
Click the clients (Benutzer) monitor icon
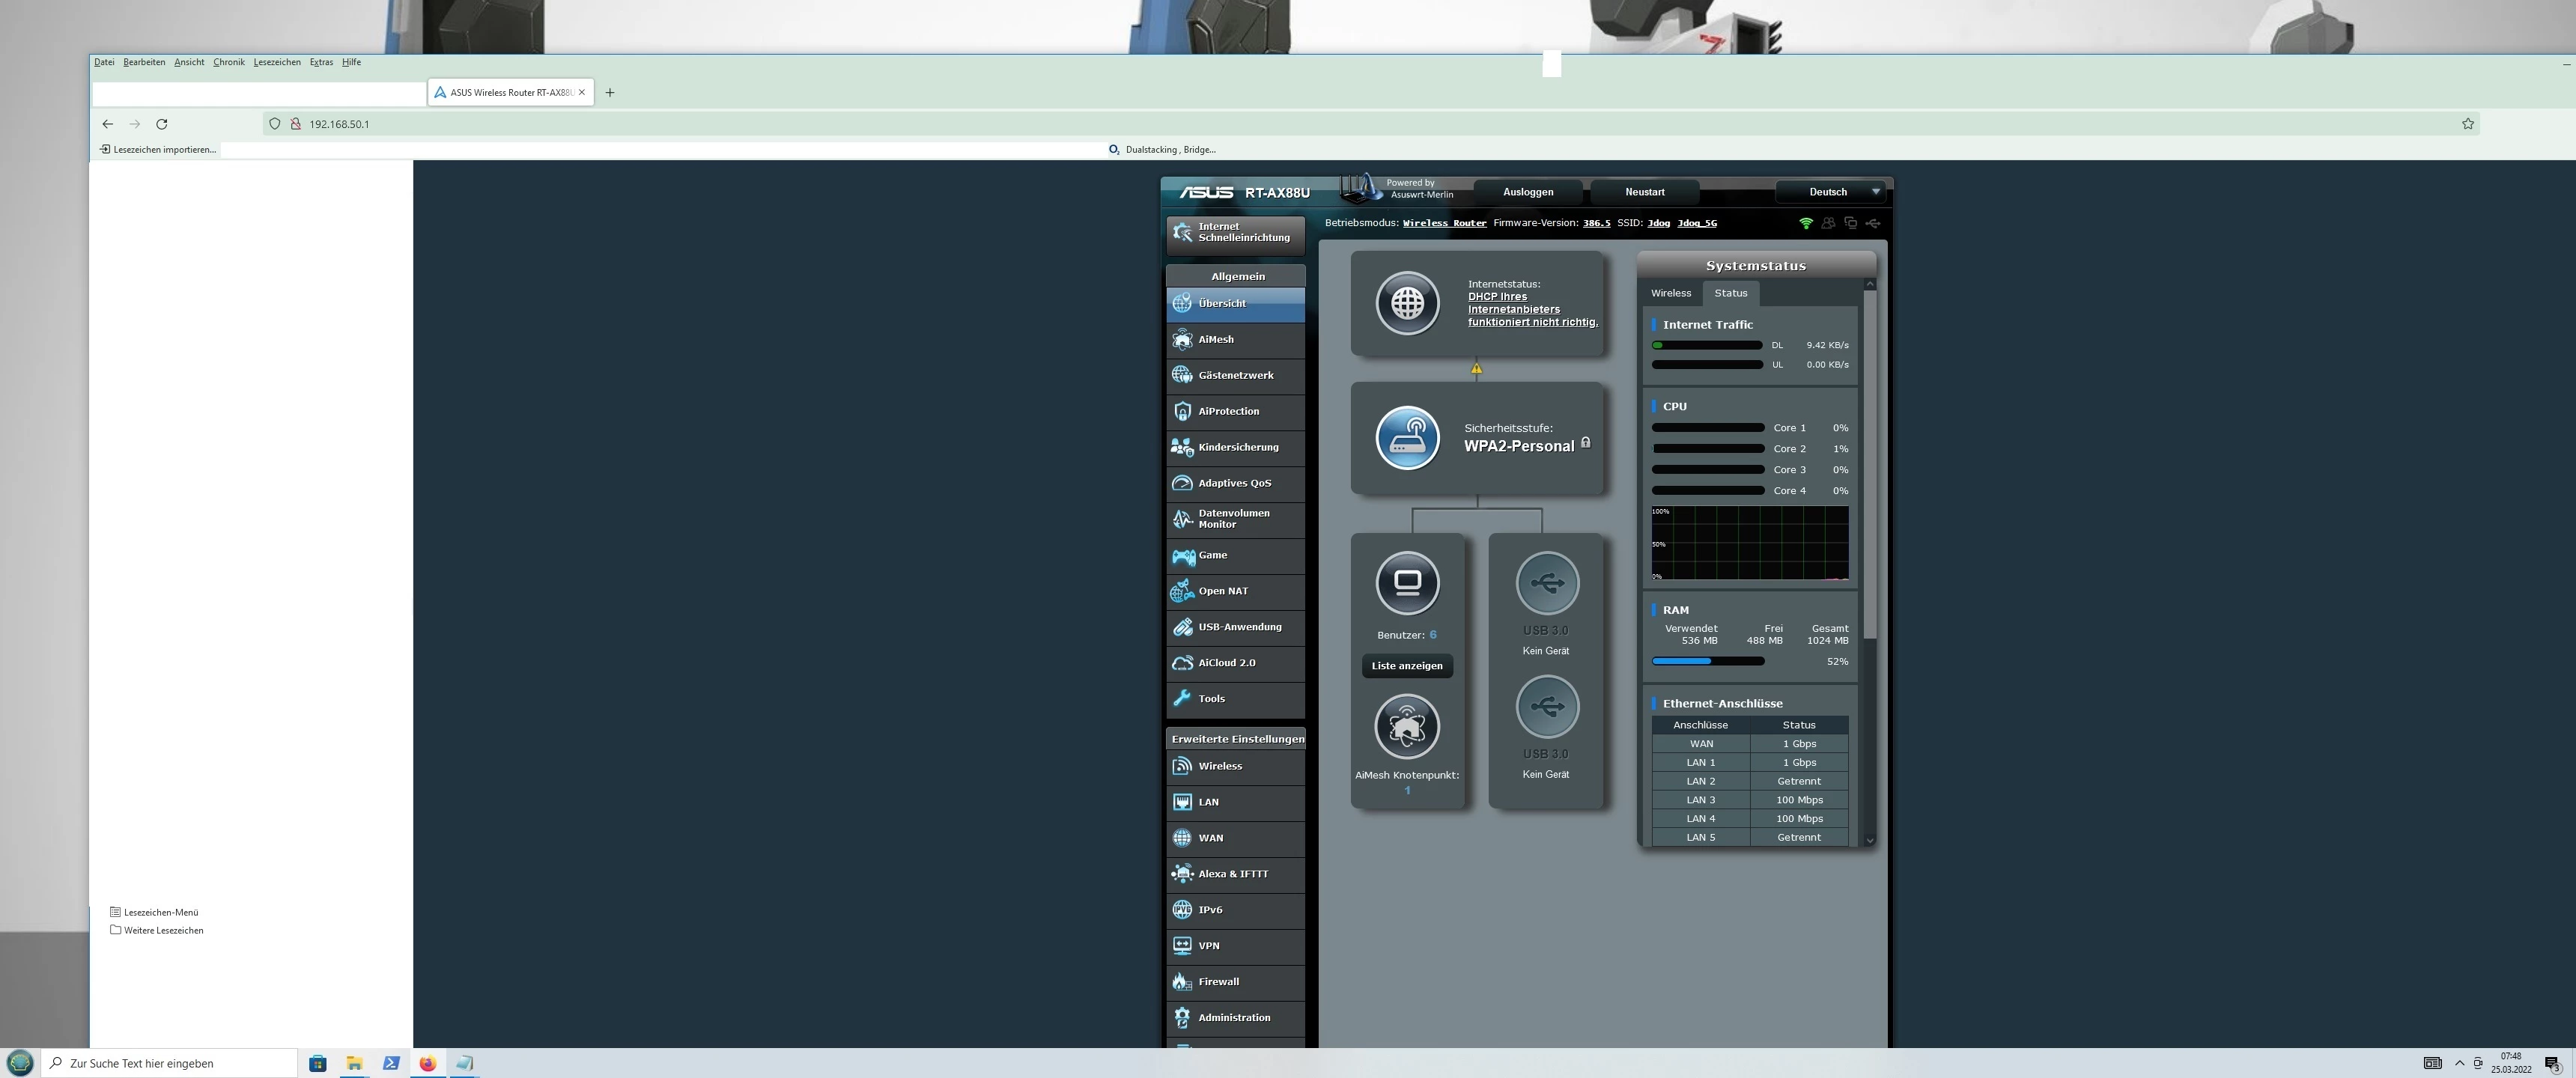pyautogui.click(x=1407, y=582)
